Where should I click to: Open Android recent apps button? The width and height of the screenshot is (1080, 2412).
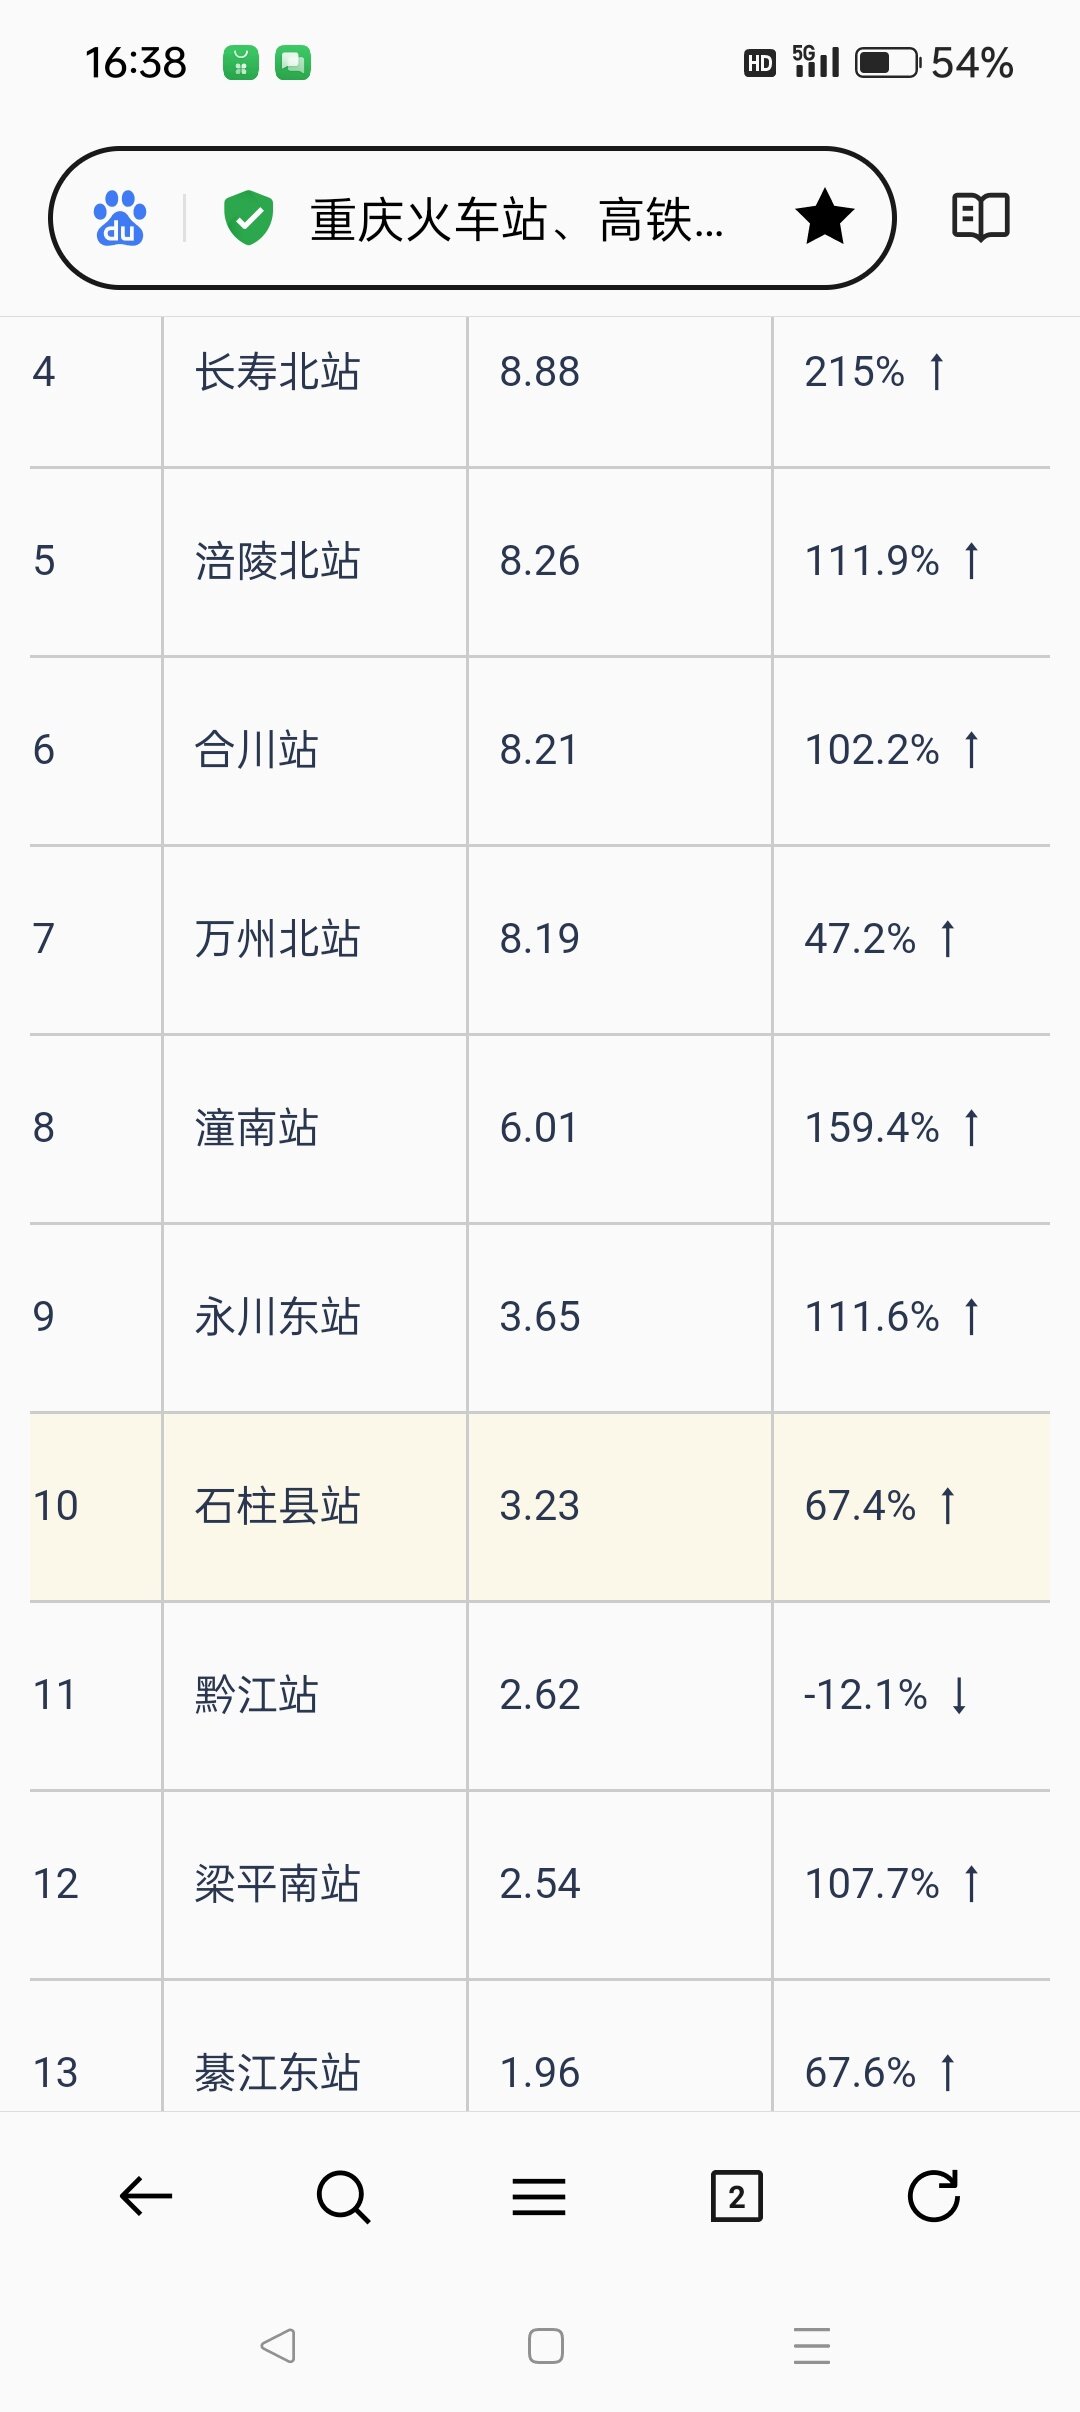pos(811,2345)
